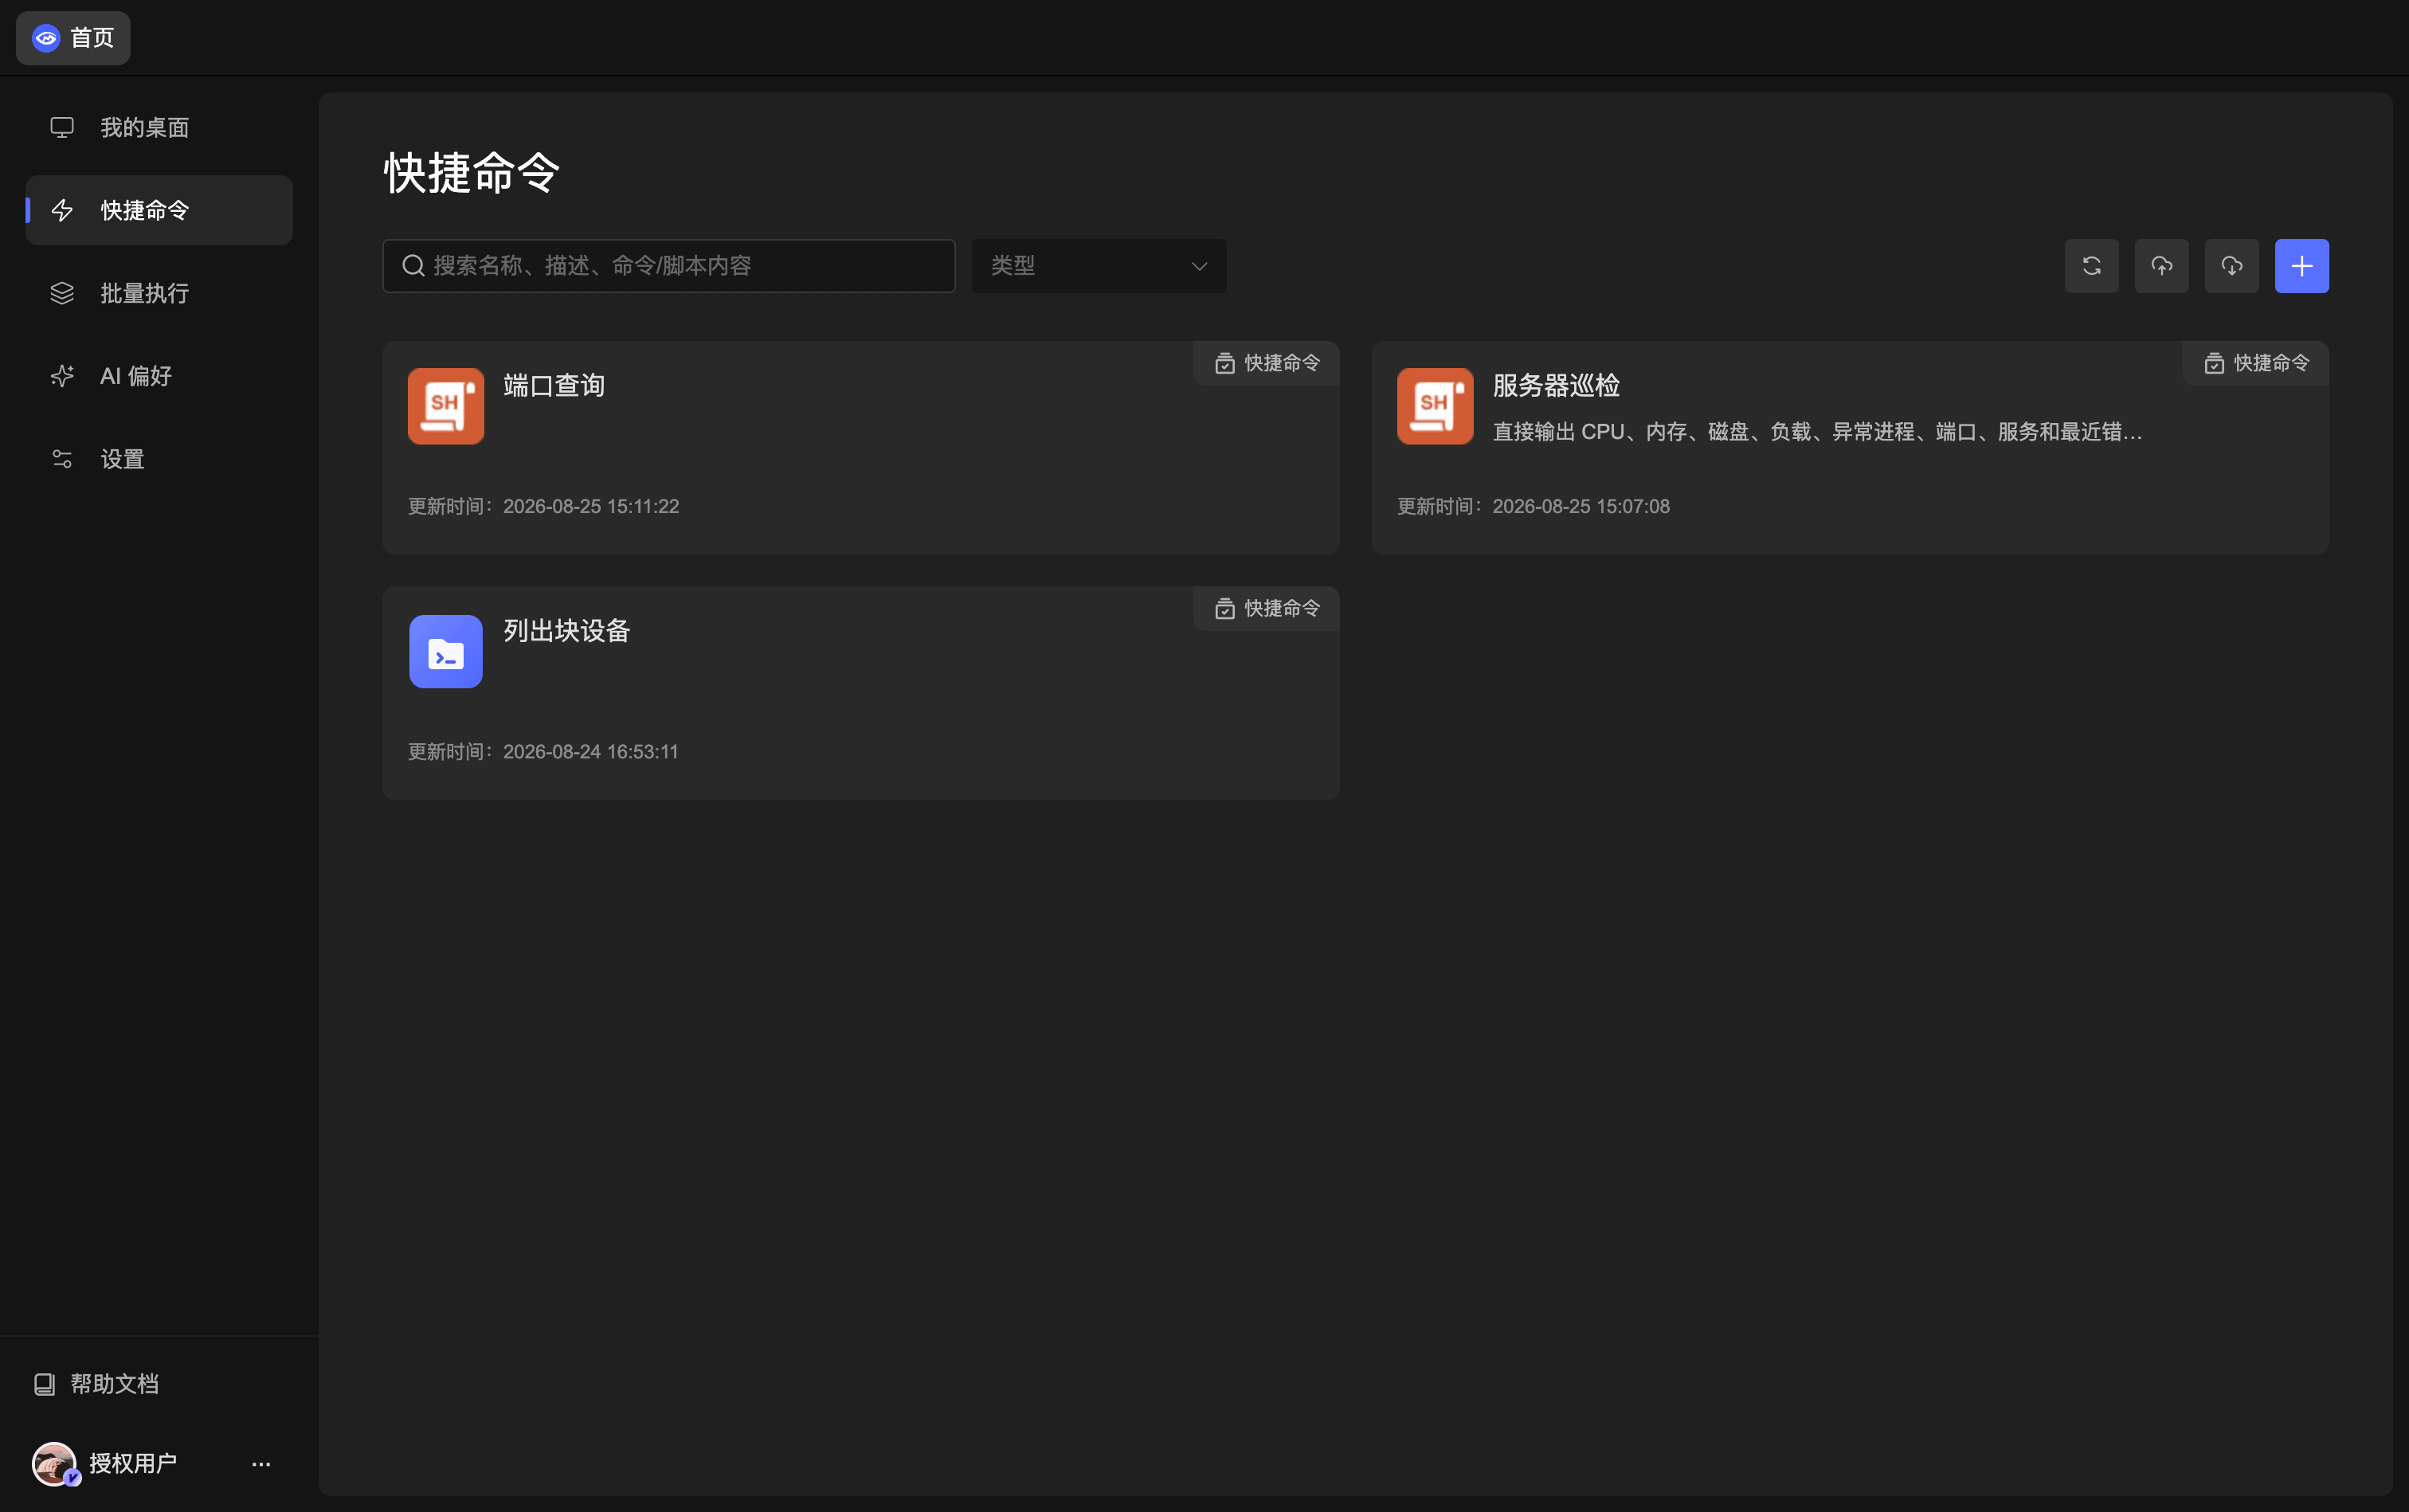Open 批量执行 in the sidebar

[x=159, y=293]
